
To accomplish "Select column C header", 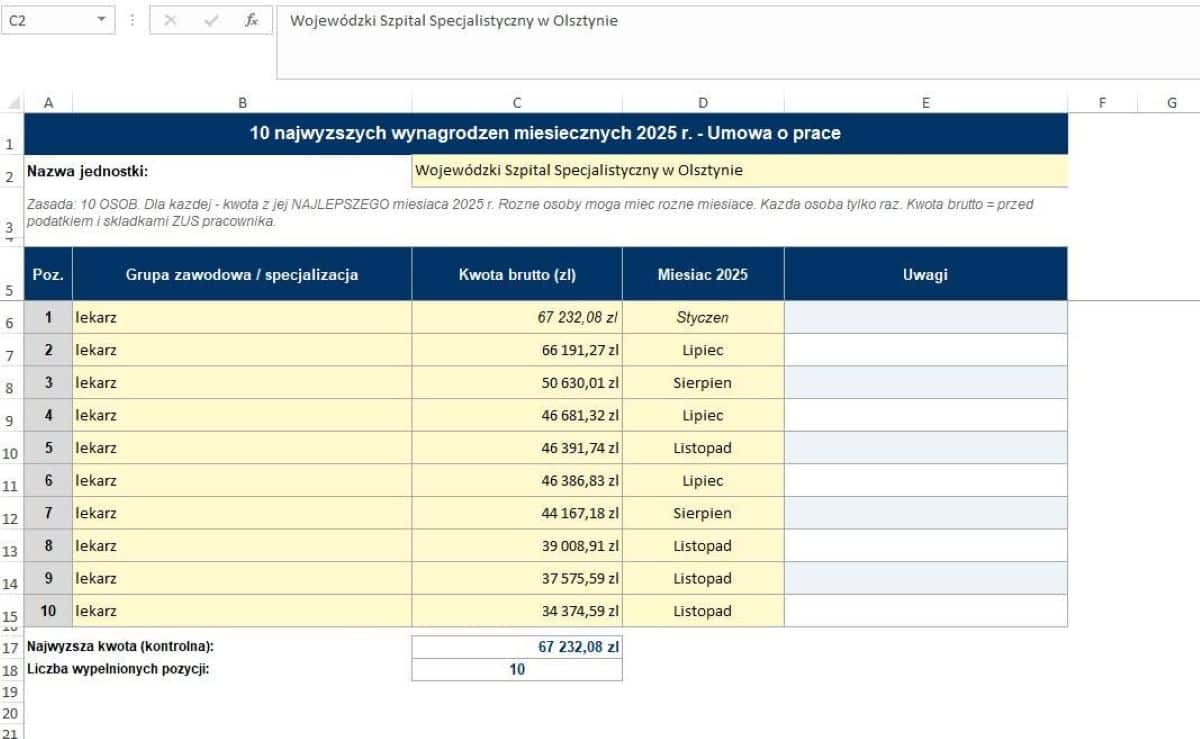I will [x=517, y=102].
